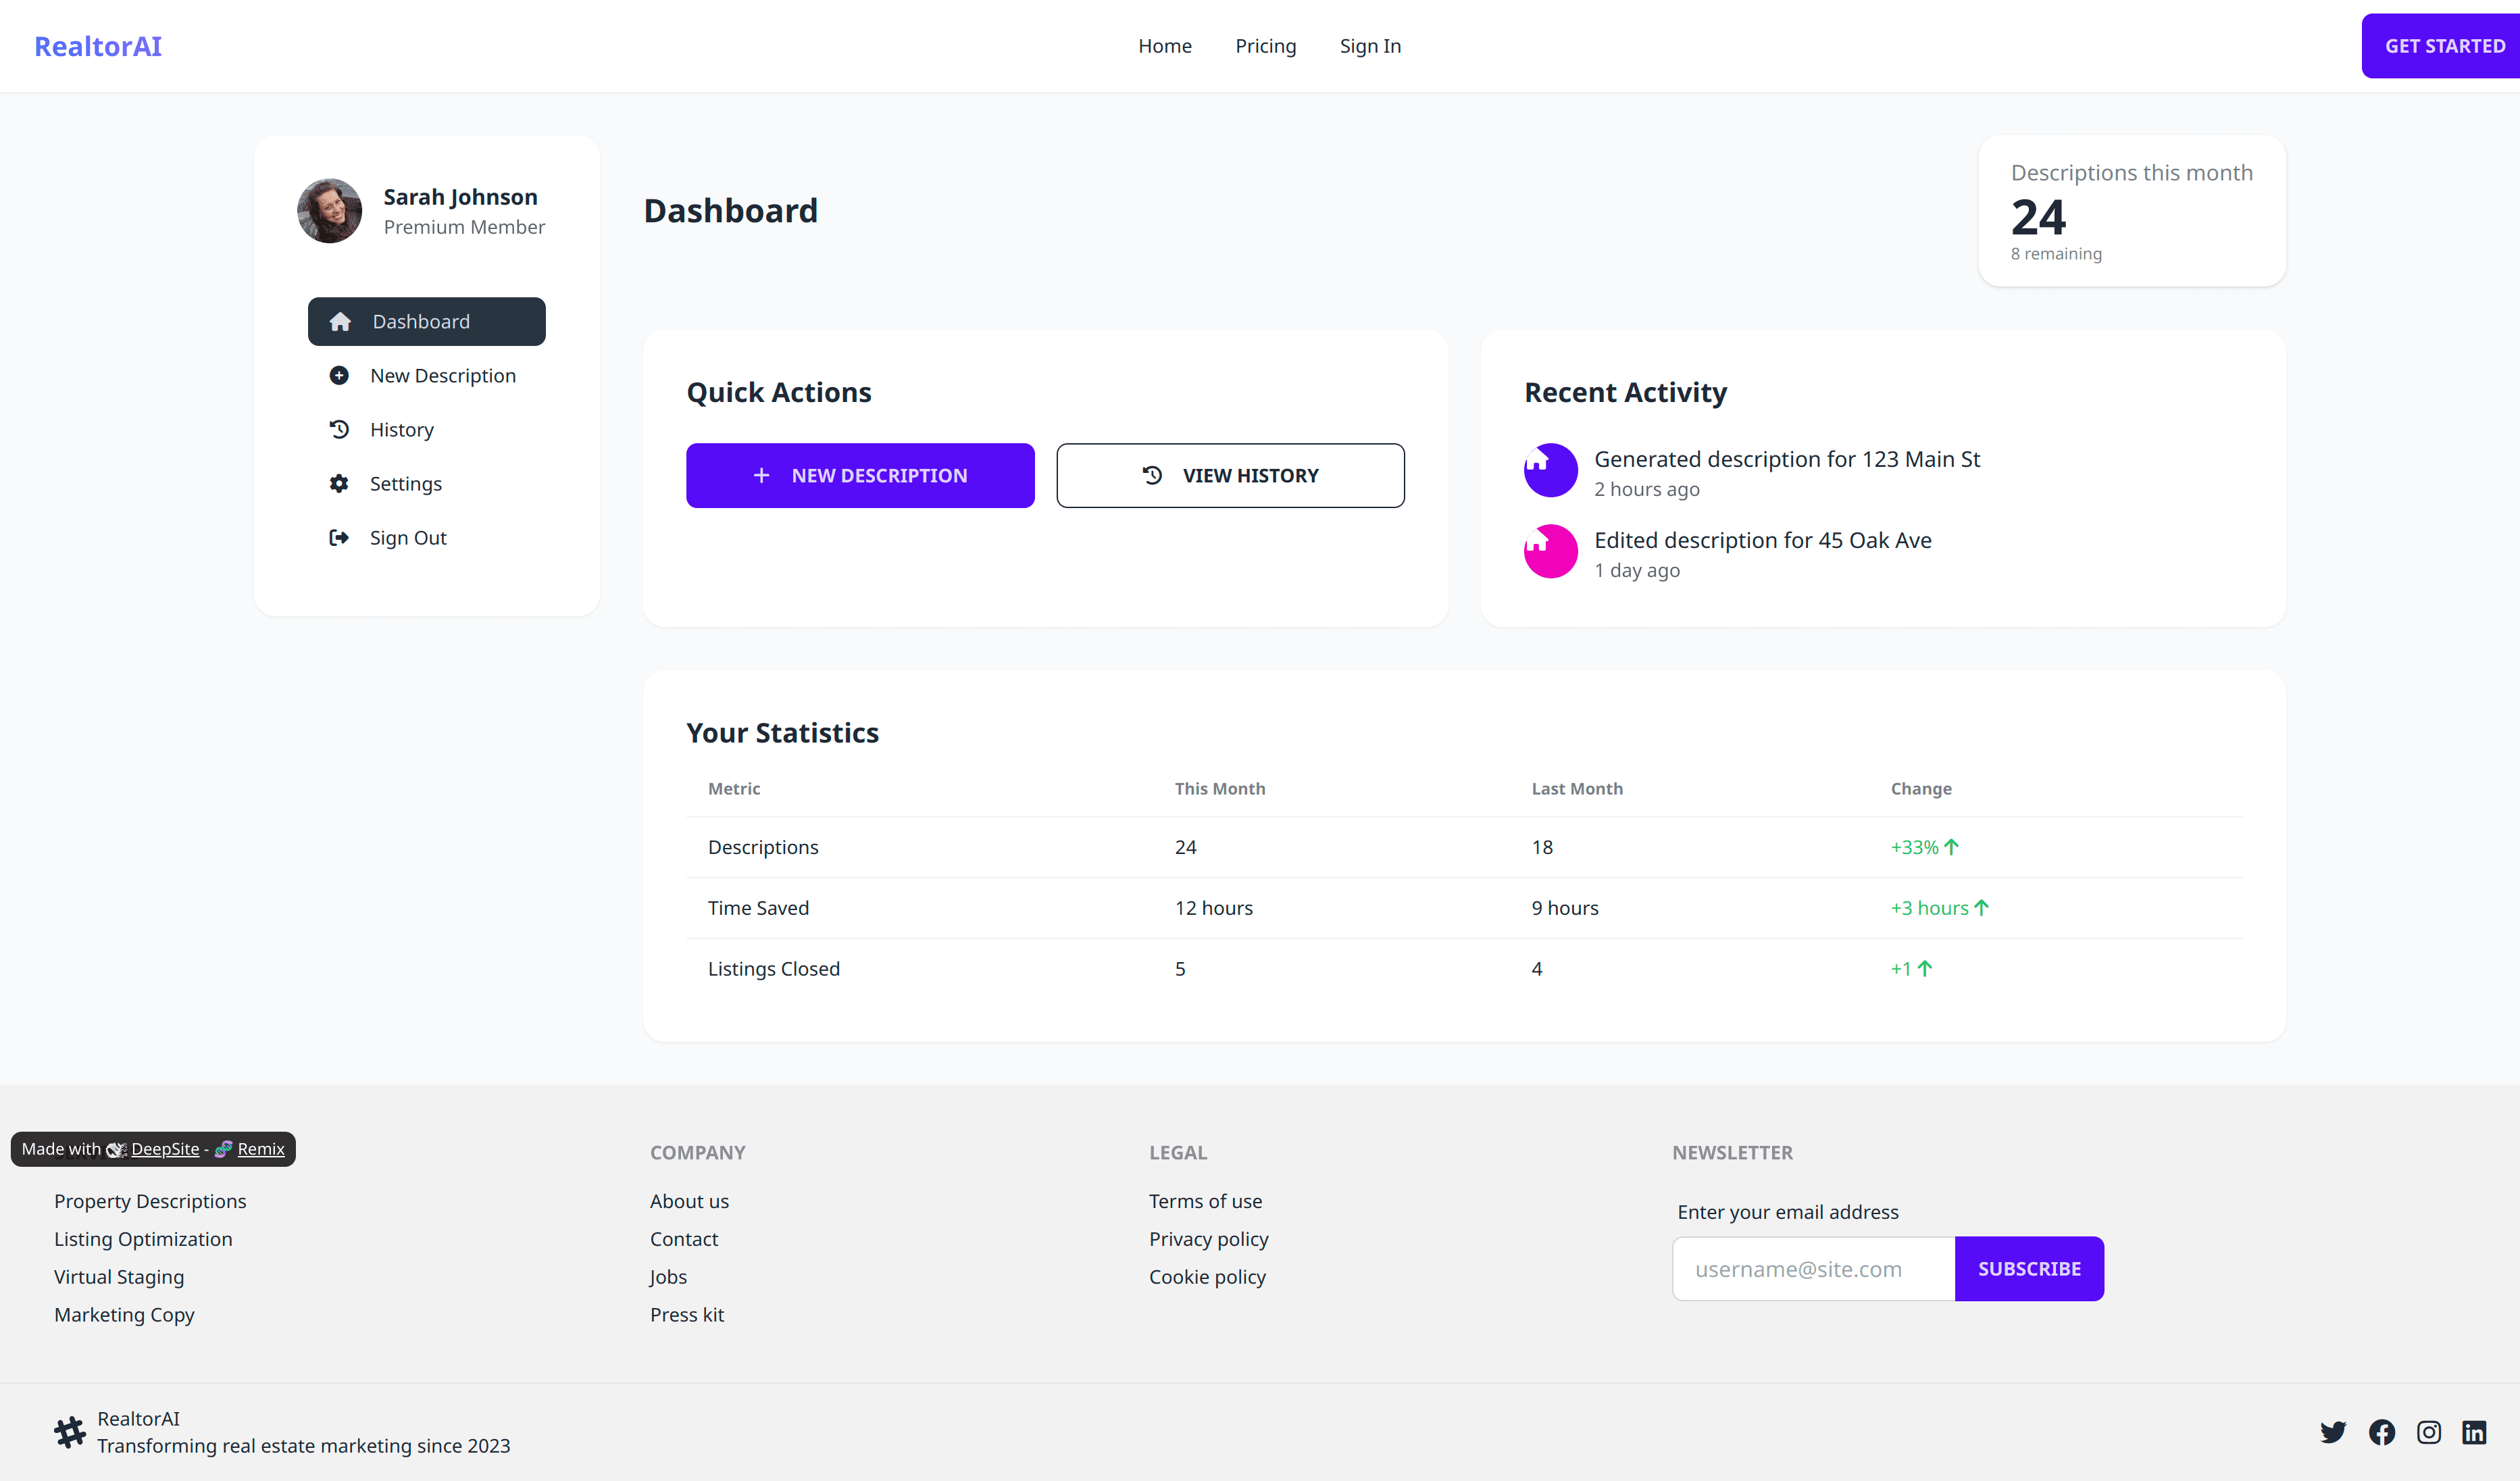This screenshot has height=1481, width=2520.
Task: Click the Facebook icon in the footer
Action: coord(2381,1432)
